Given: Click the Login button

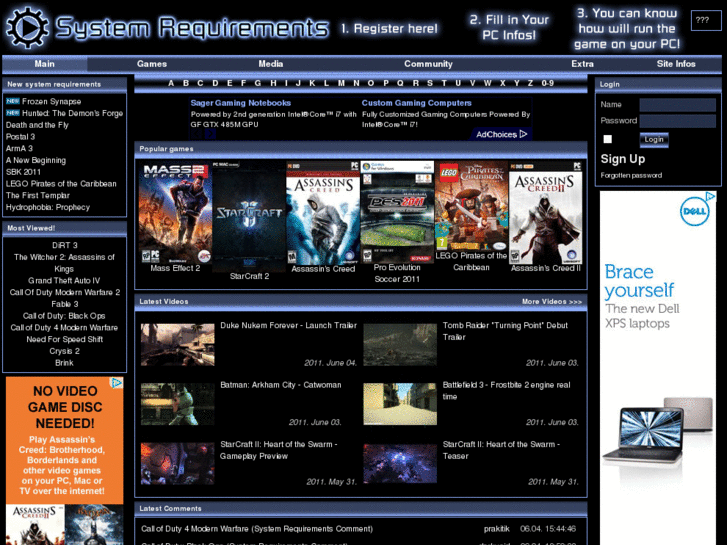Looking at the screenshot, I should click(x=654, y=140).
